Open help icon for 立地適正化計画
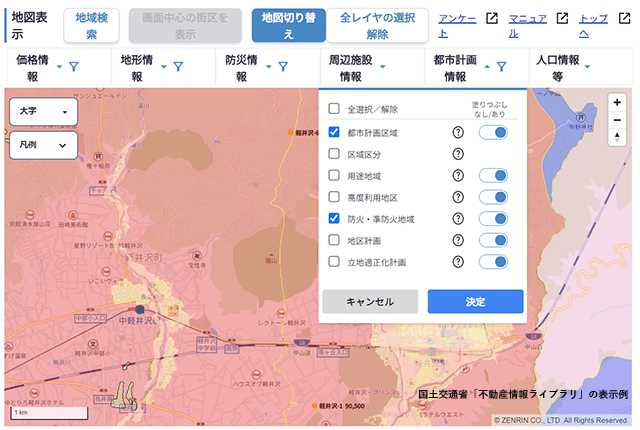The width and height of the screenshot is (640, 430). pyautogui.click(x=458, y=262)
